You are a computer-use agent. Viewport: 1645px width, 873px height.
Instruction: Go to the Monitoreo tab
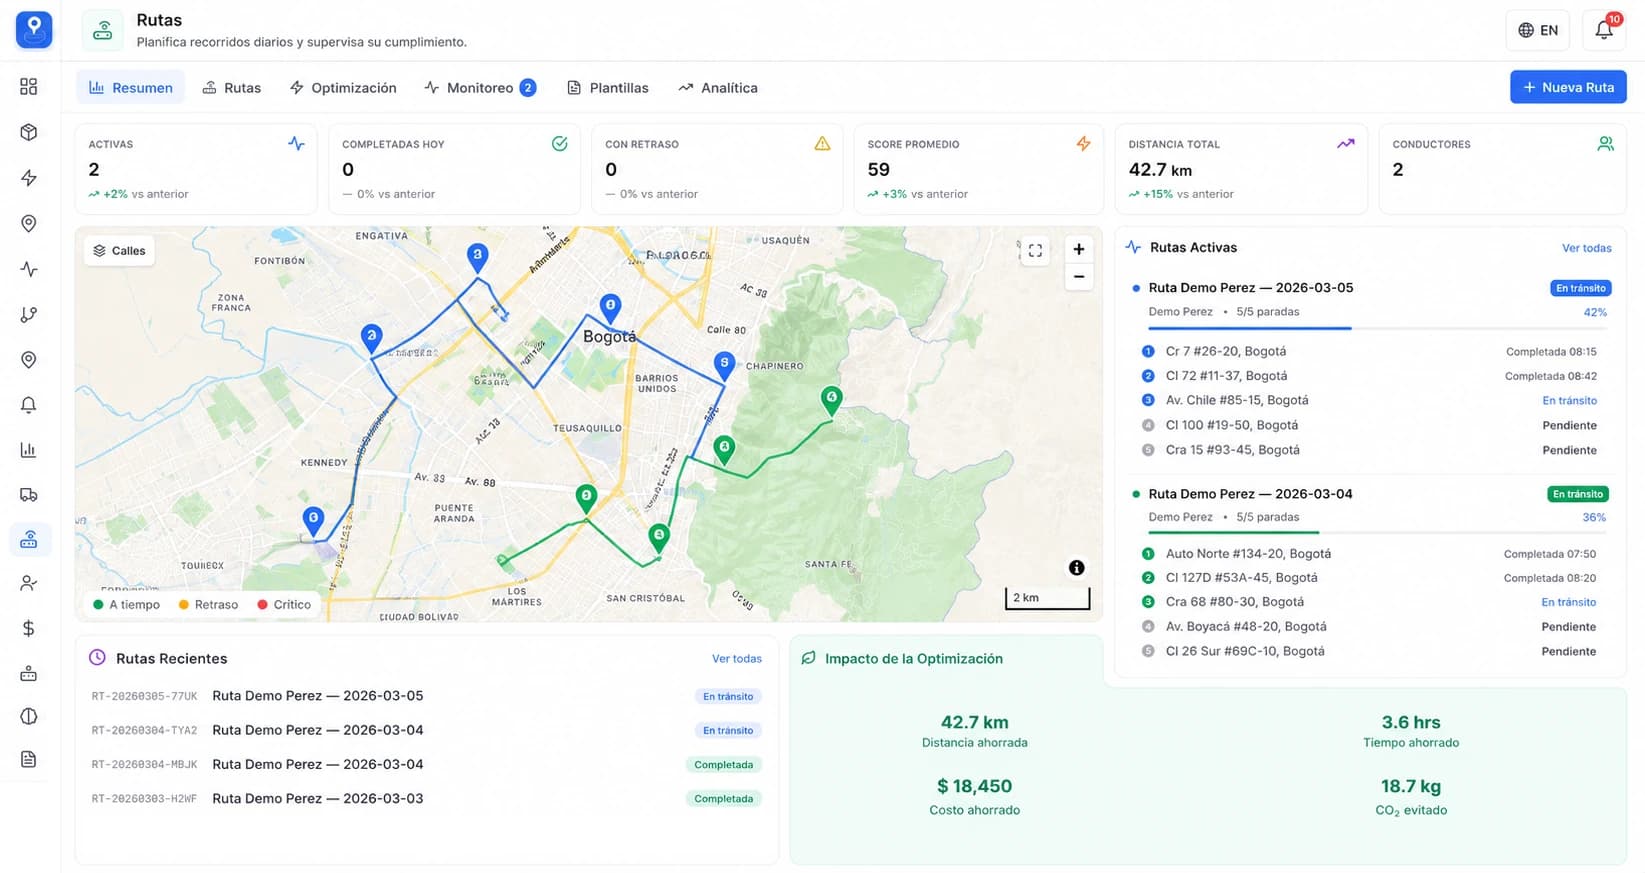(x=480, y=88)
